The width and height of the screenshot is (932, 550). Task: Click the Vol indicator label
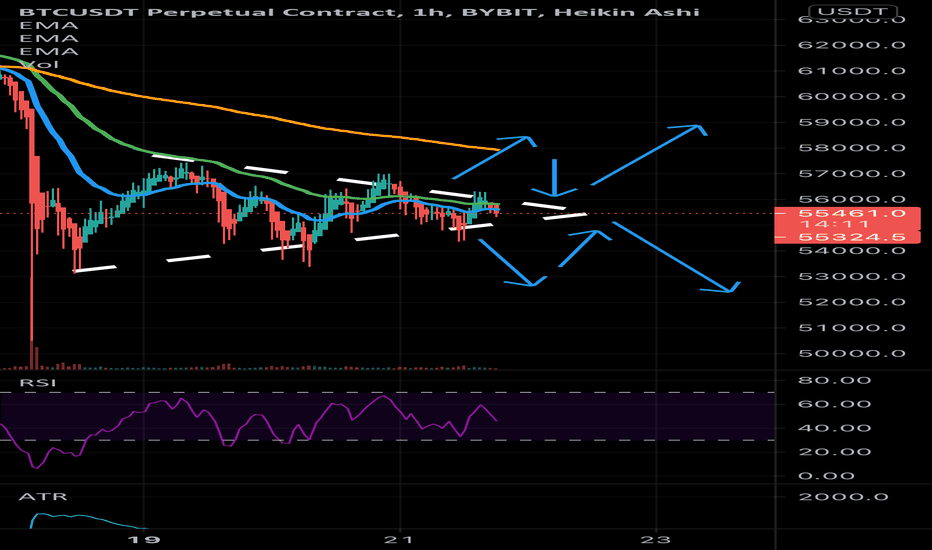coord(39,64)
